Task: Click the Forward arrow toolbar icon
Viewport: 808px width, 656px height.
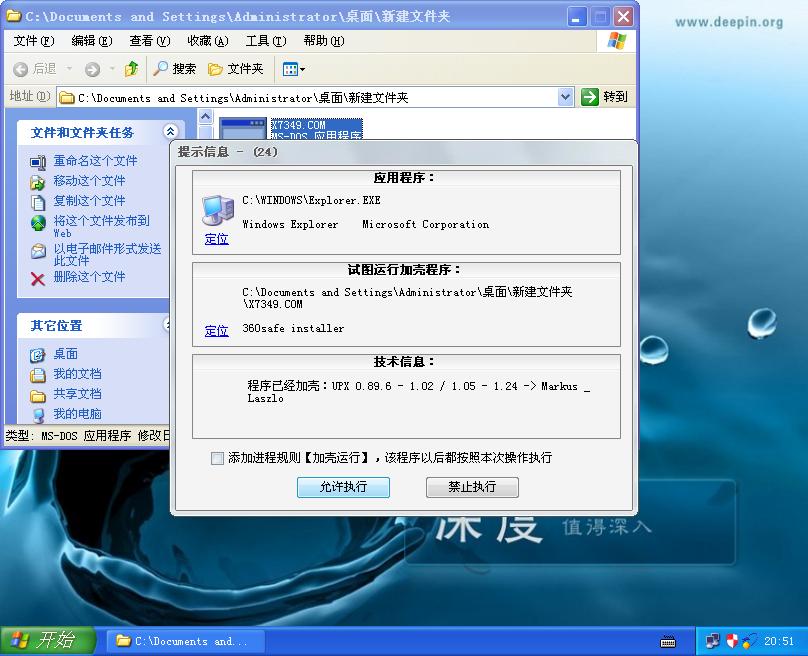Action: tap(92, 69)
